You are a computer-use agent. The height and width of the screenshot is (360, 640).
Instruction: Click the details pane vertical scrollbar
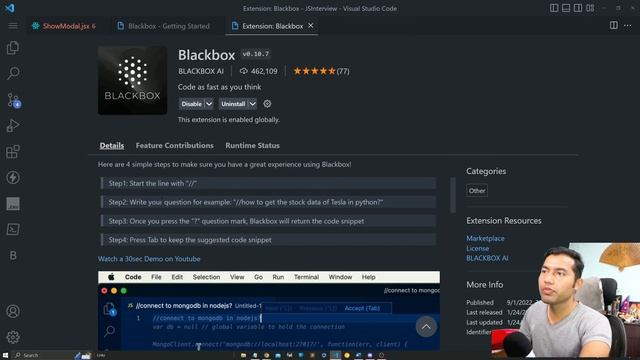tap(453, 195)
